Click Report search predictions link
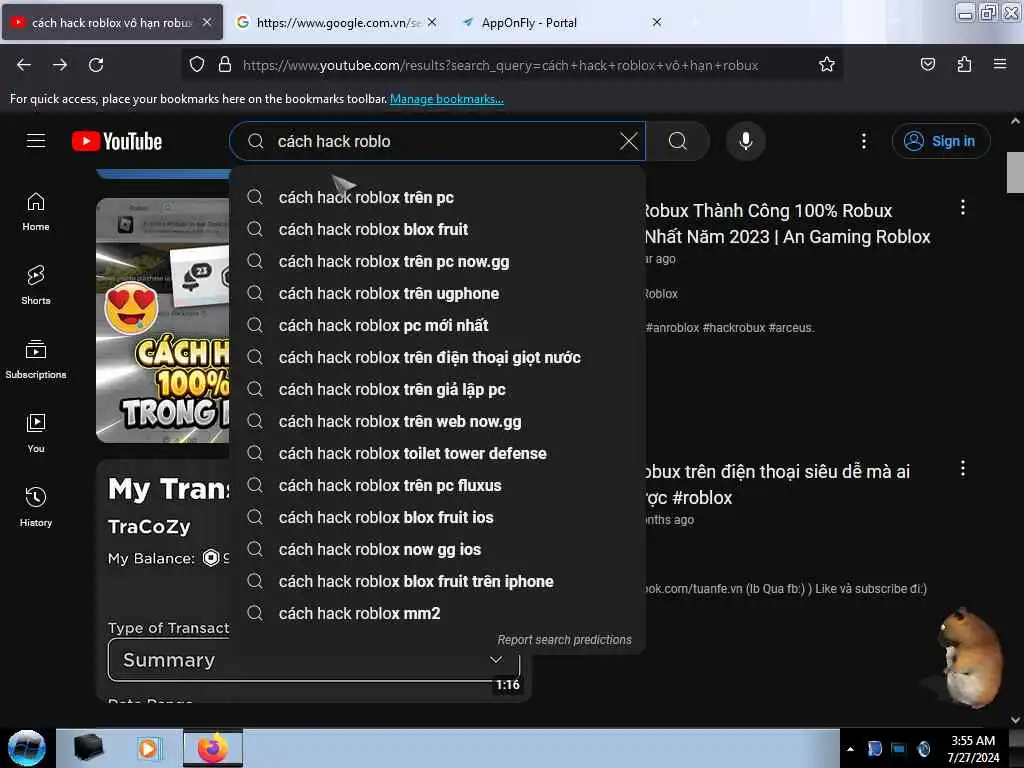Viewport: 1024px width, 768px height. (x=564, y=639)
